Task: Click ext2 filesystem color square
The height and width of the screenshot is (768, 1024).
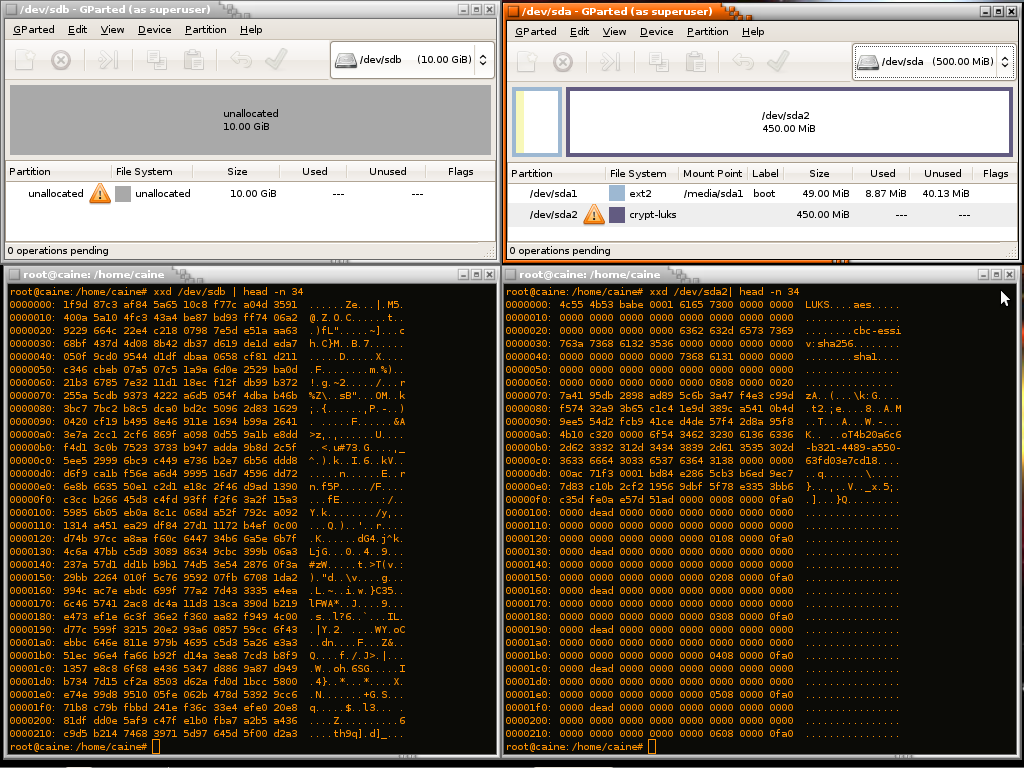Action: point(616,193)
